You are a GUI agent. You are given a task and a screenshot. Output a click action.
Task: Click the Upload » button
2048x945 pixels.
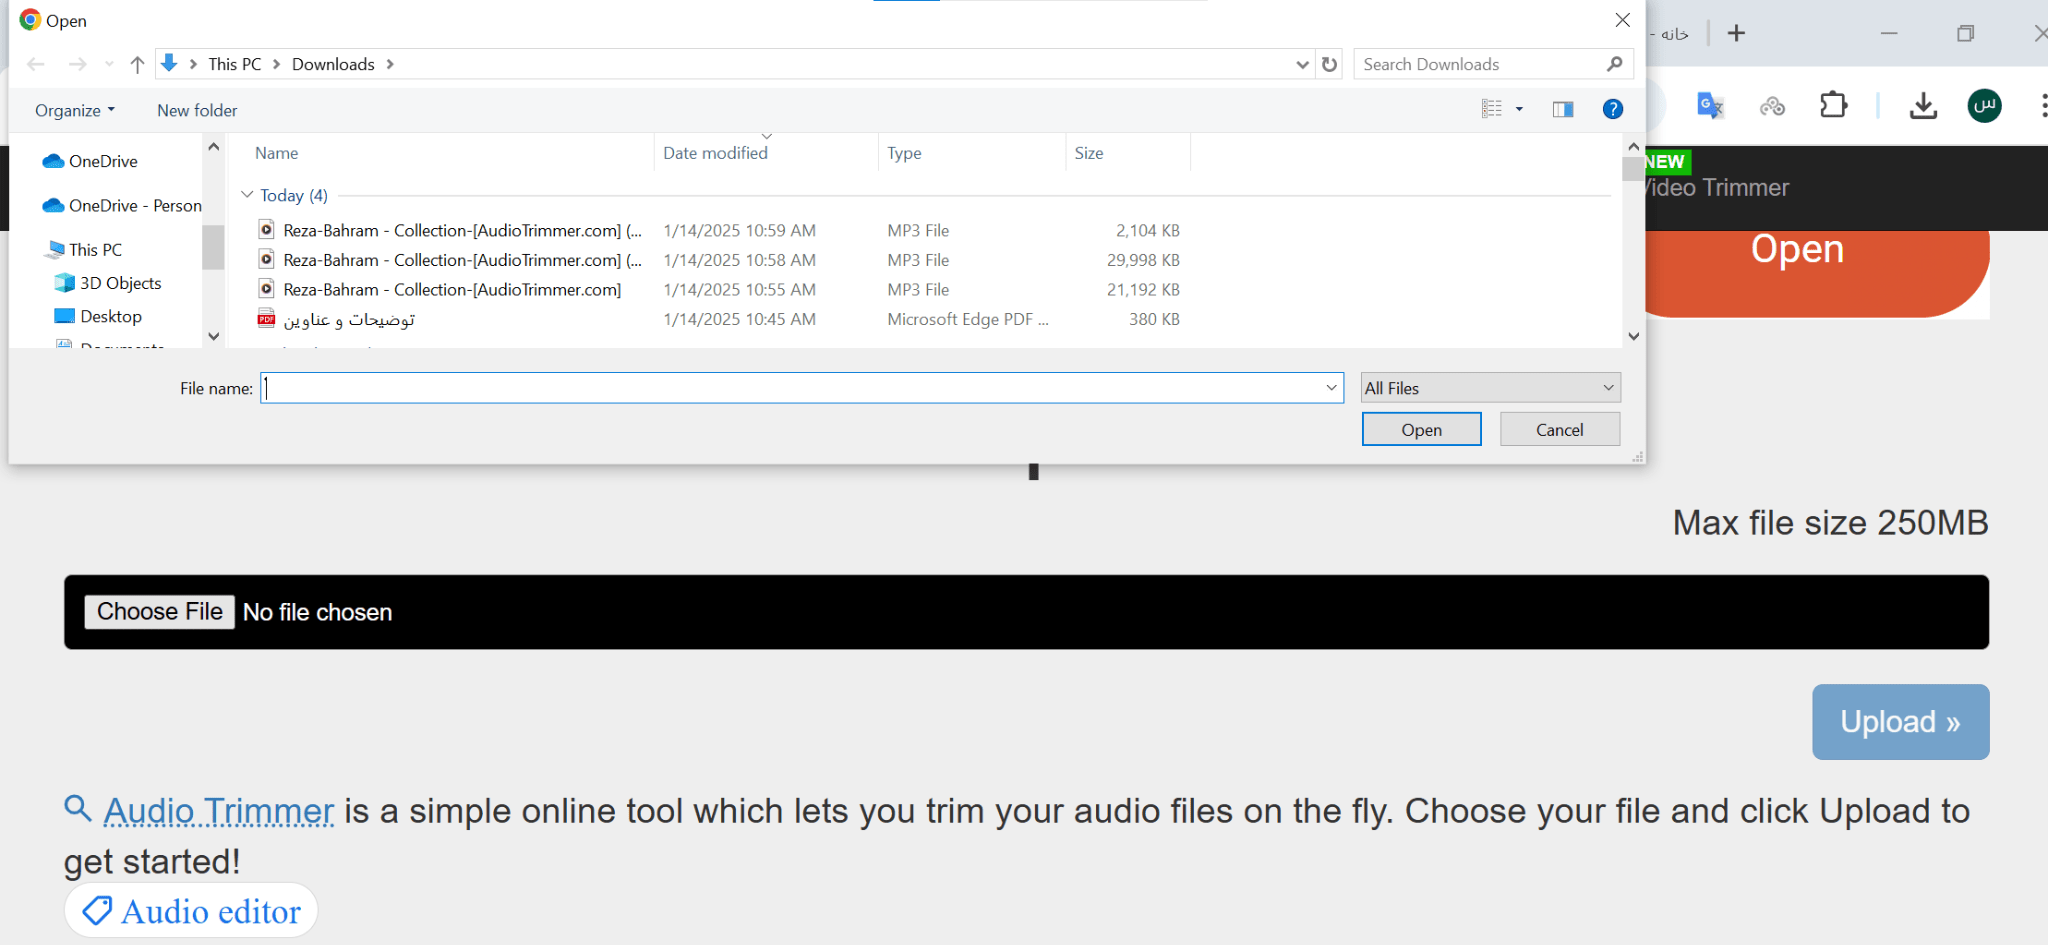tap(1900, 722)
